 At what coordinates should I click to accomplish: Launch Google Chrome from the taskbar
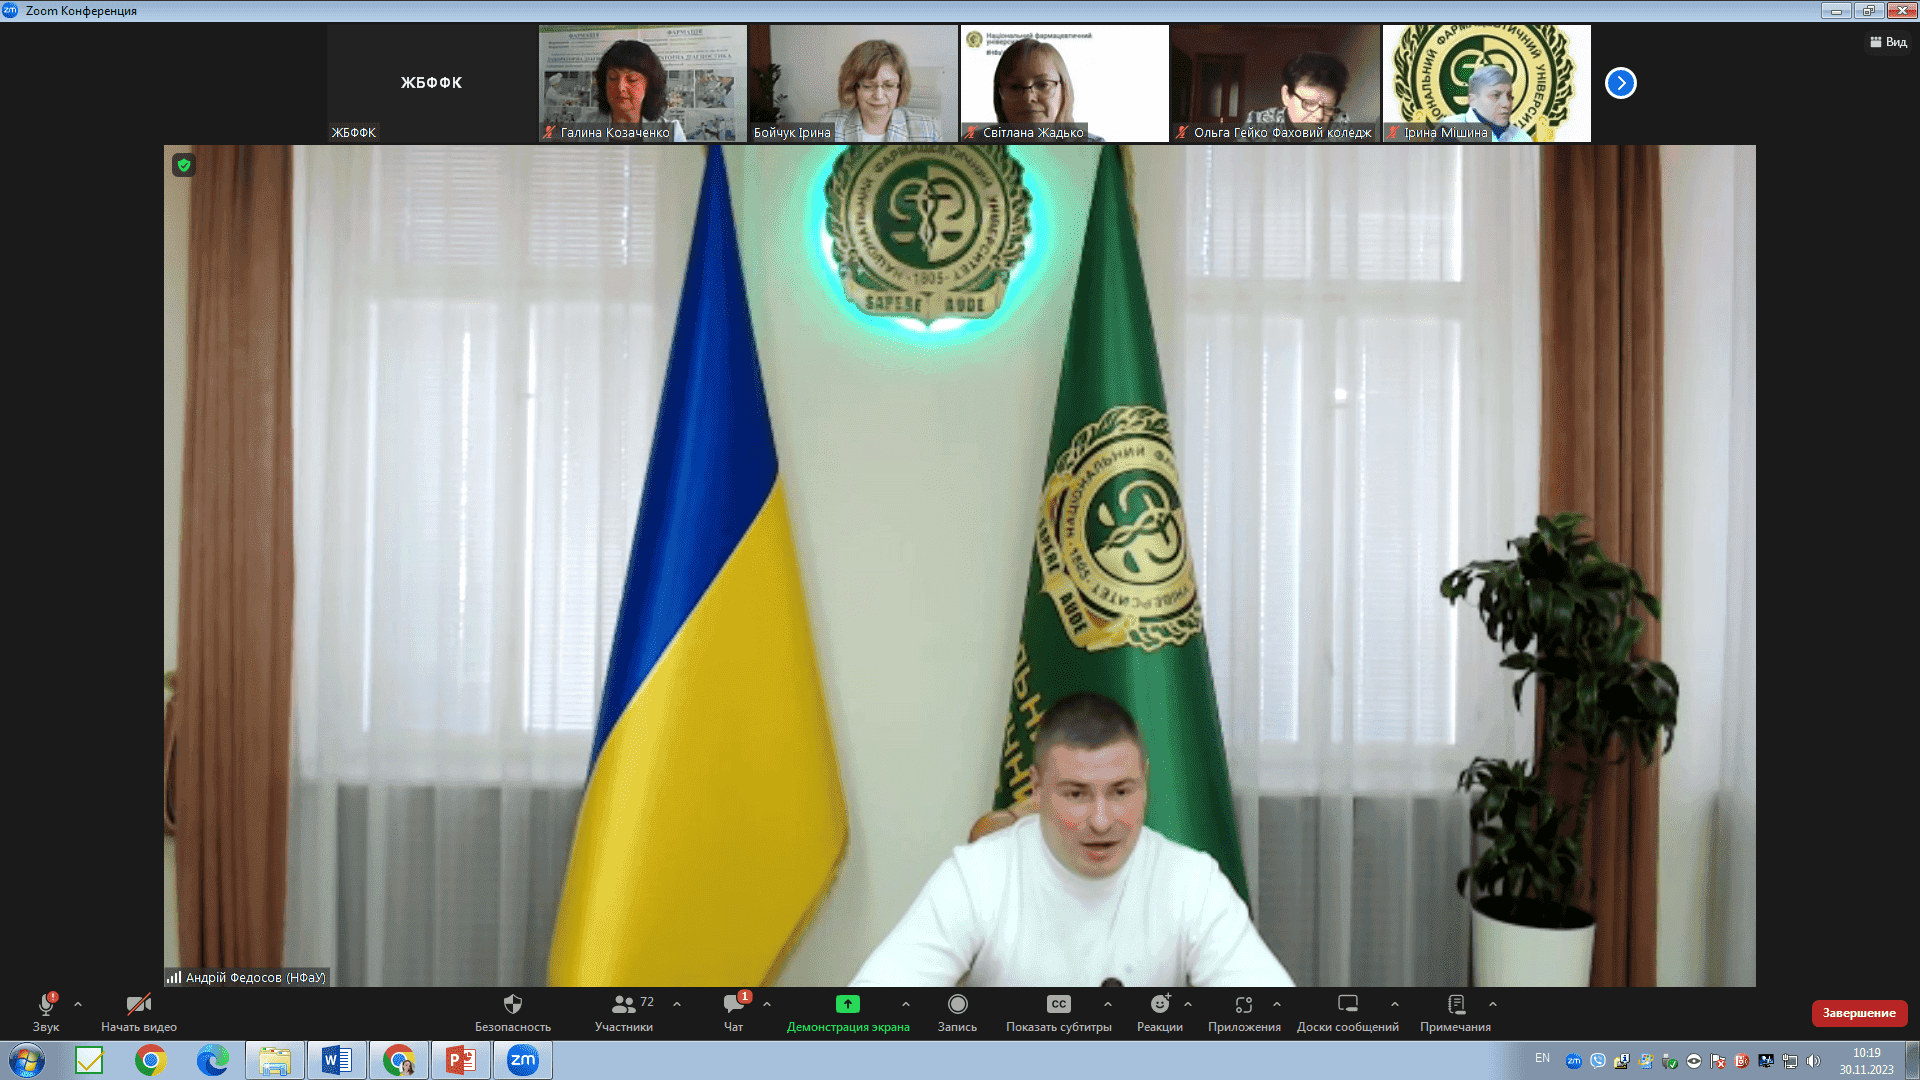click(151, 1060)
